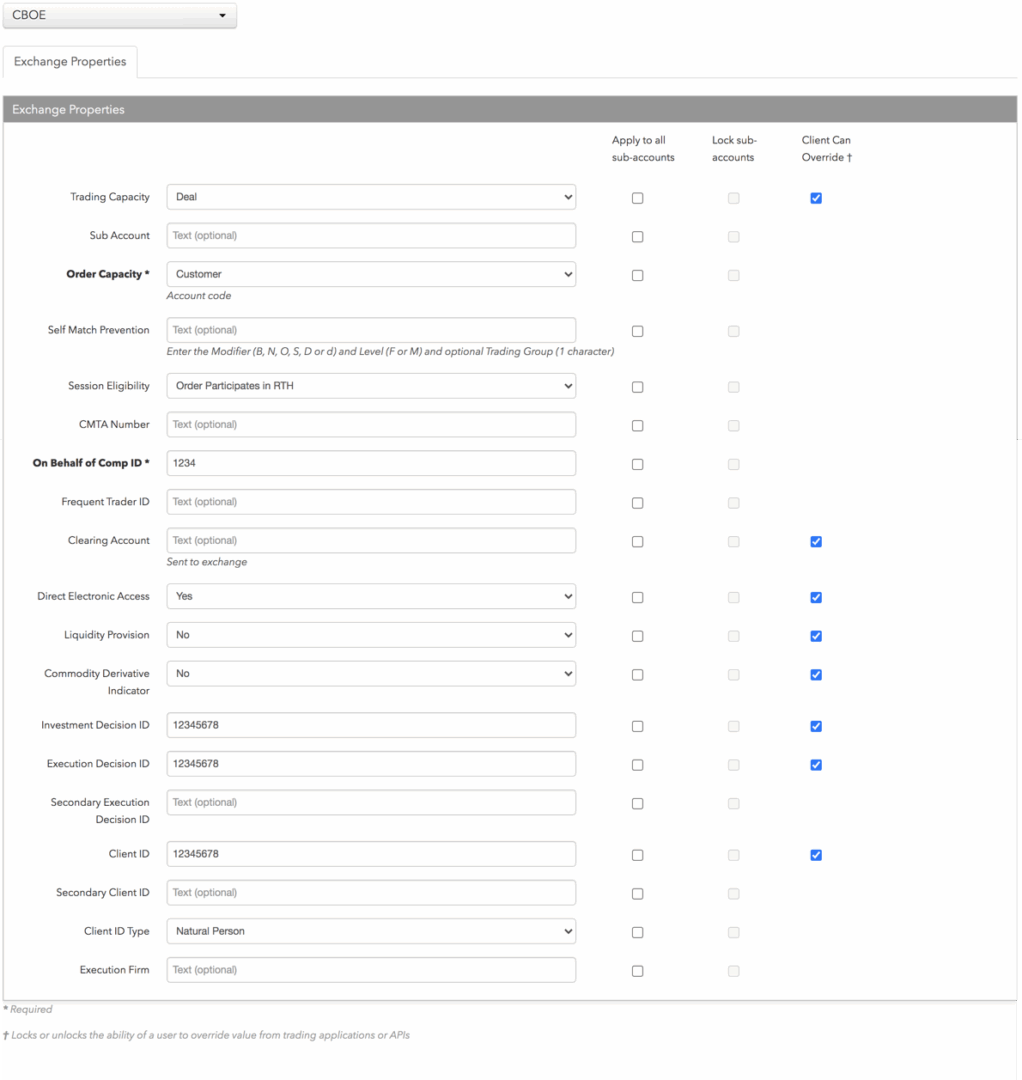This screenshot has width=1022, height=1080.
Task: Expand the Session Eligibility dropdown
Action: click(x=371, y=386)
